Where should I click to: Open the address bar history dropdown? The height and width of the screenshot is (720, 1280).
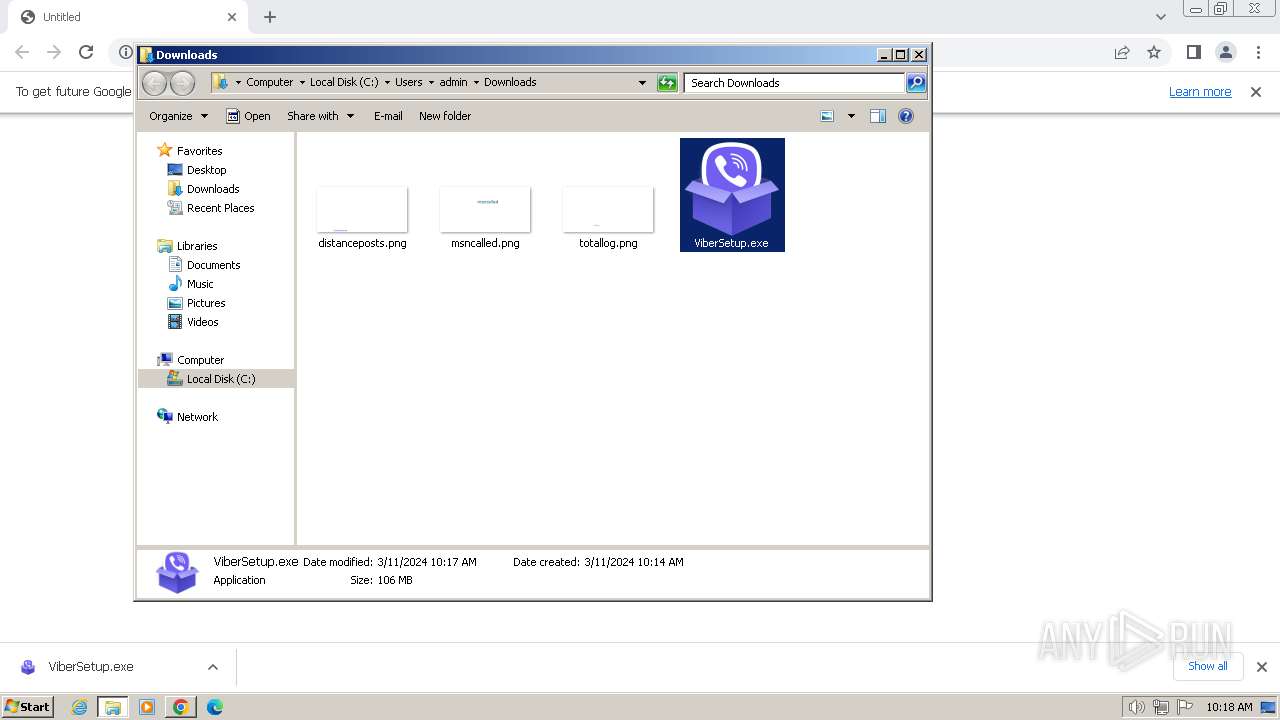point(642,83)
